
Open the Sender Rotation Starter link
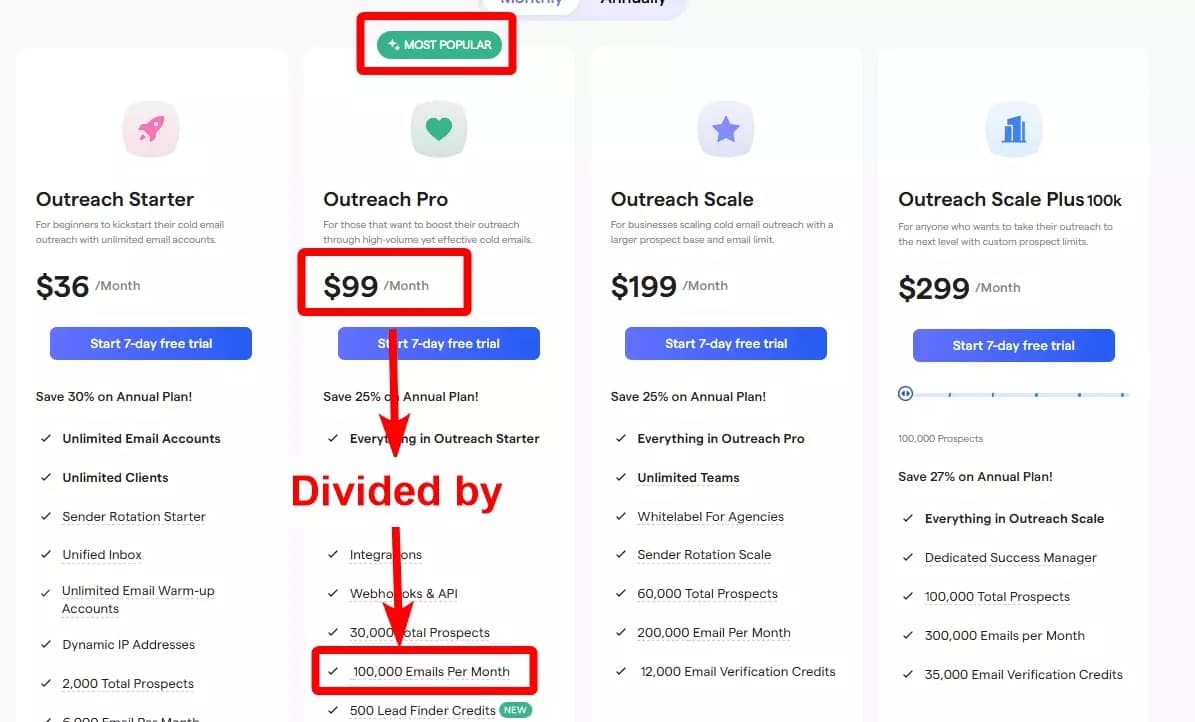pos(133,516)
